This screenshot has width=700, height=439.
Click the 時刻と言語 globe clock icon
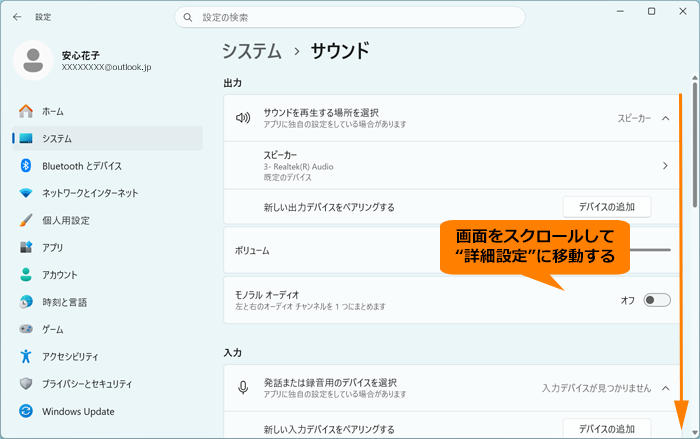coord(26,302)
